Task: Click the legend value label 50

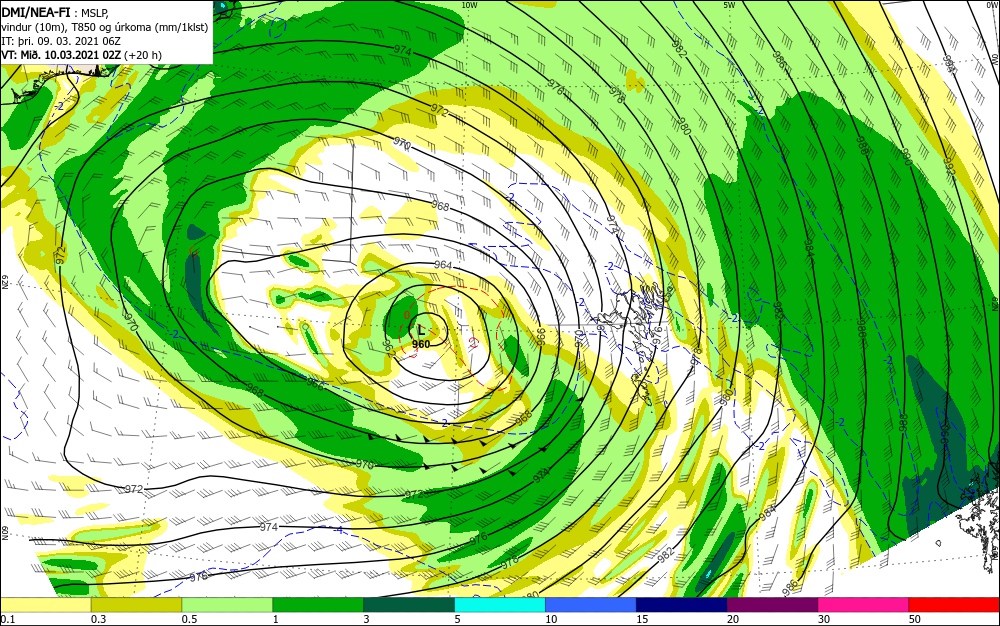Action: 915,619
